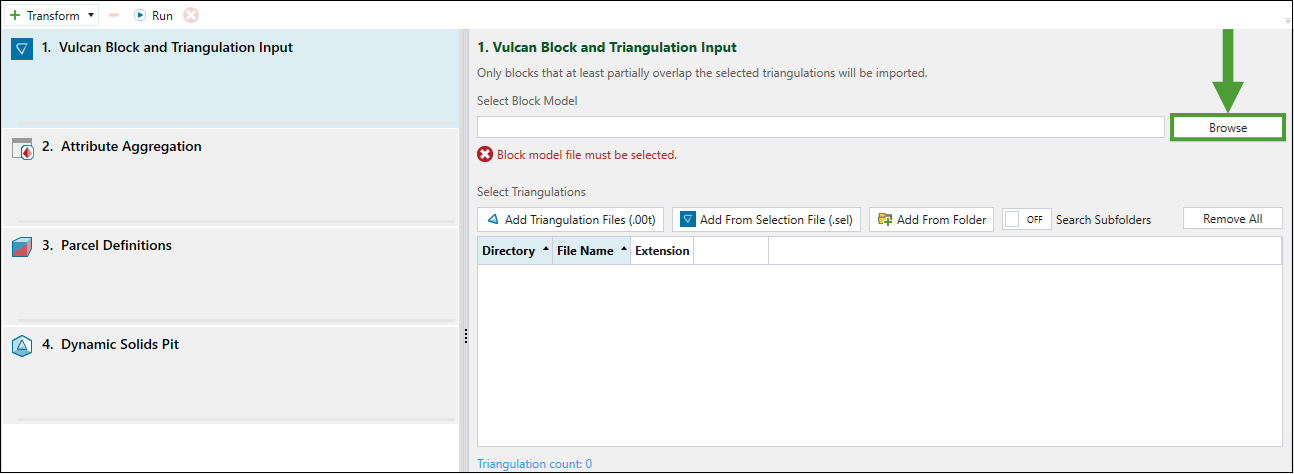The image size is (1294, 474).
Task: Click the green plus Transform icon
Action: point(15,16)
